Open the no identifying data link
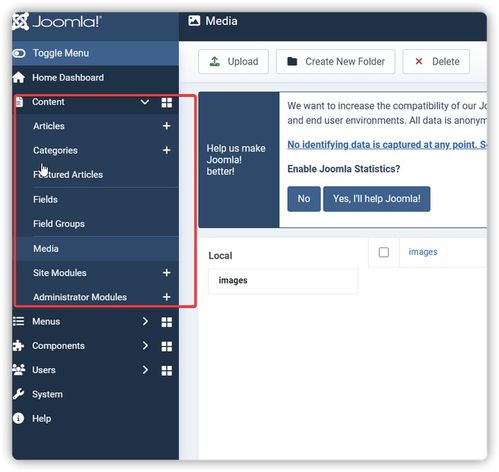 click(x=387, y=145)
